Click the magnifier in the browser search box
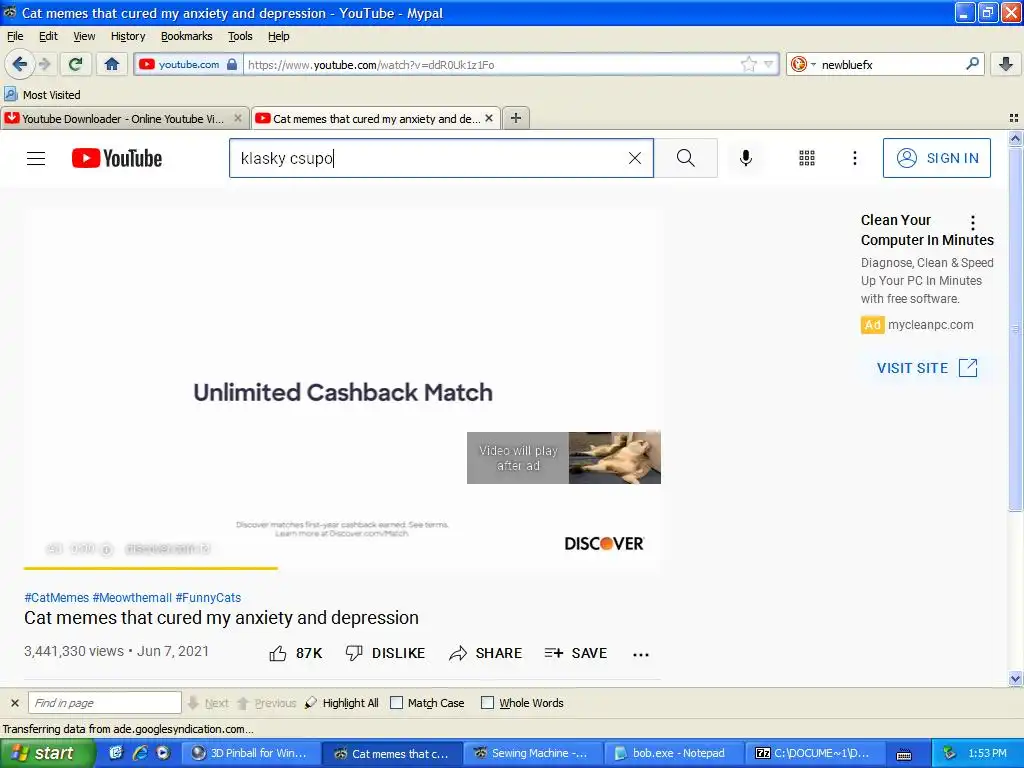This screenshot has width=1024, height=768. click(972, 63)
